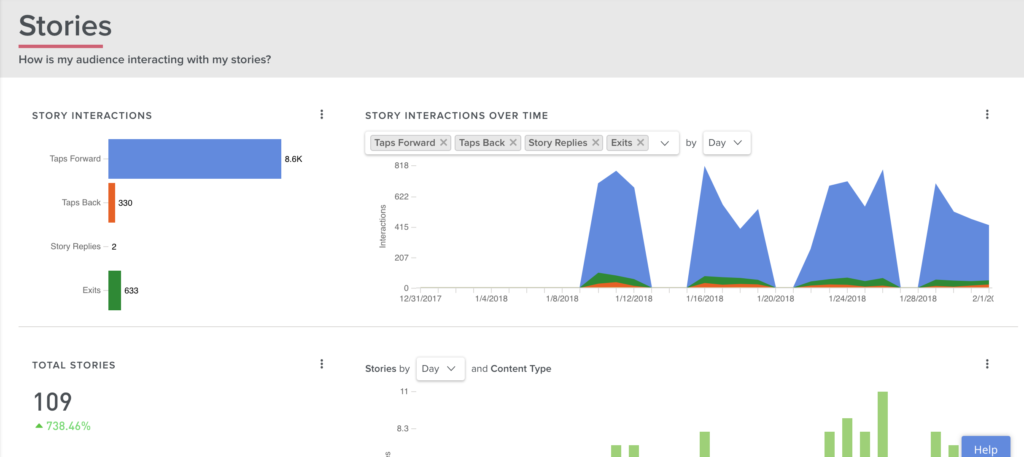Image resolution: width=1024 pixels, height=457 pixels.
Task: Remove the Taps Forward tag
Action: click(x=443, y=143)
